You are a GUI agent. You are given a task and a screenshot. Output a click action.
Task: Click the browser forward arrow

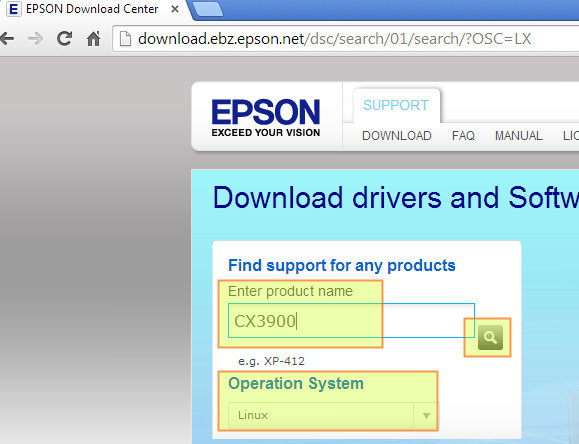(x=35, y=38)
